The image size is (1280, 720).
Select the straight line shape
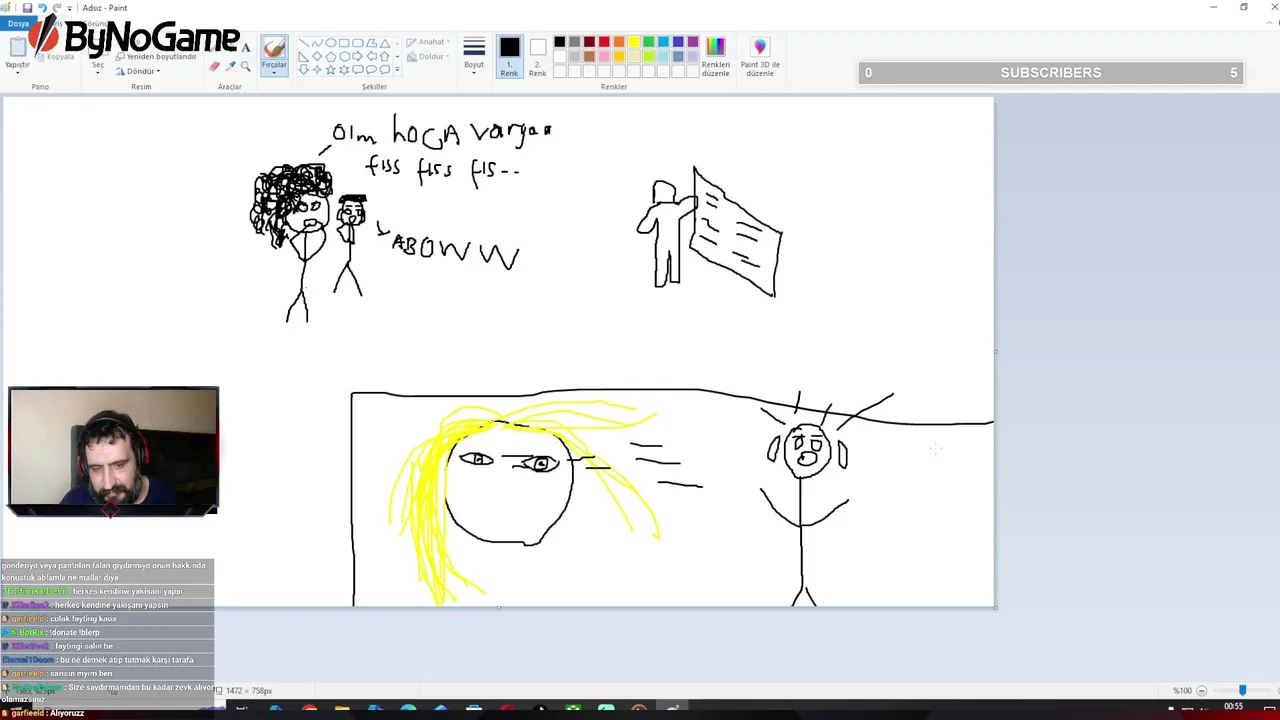[304, 43]
